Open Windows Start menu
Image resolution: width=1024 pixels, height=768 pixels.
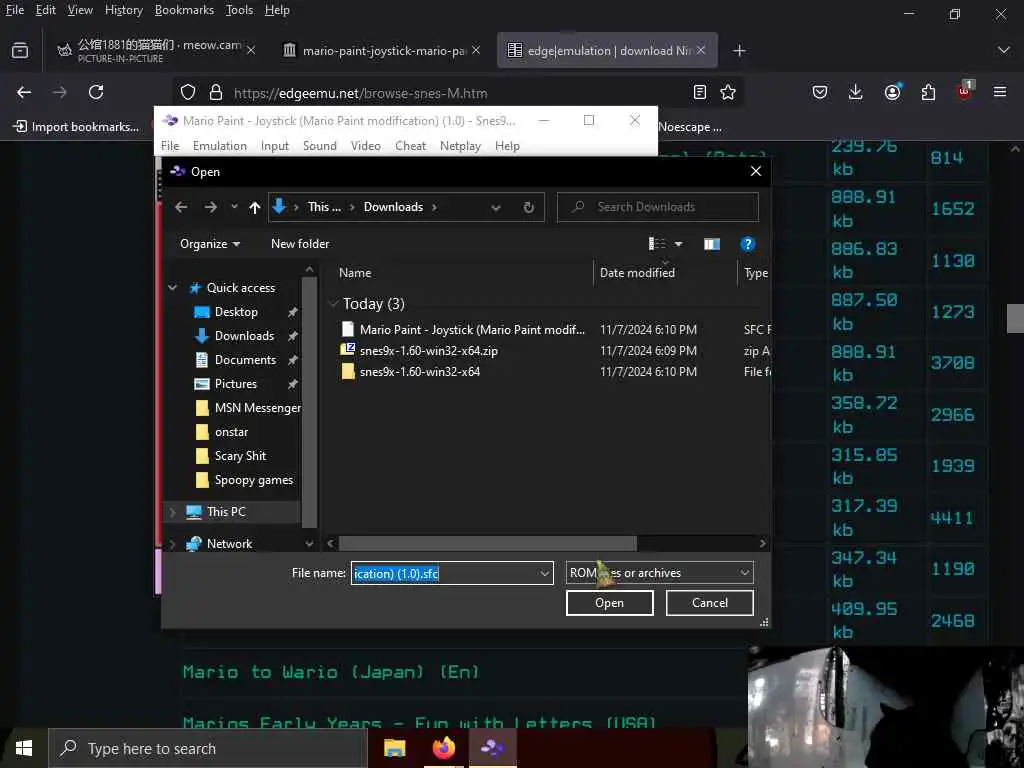[x=24, y=748]
